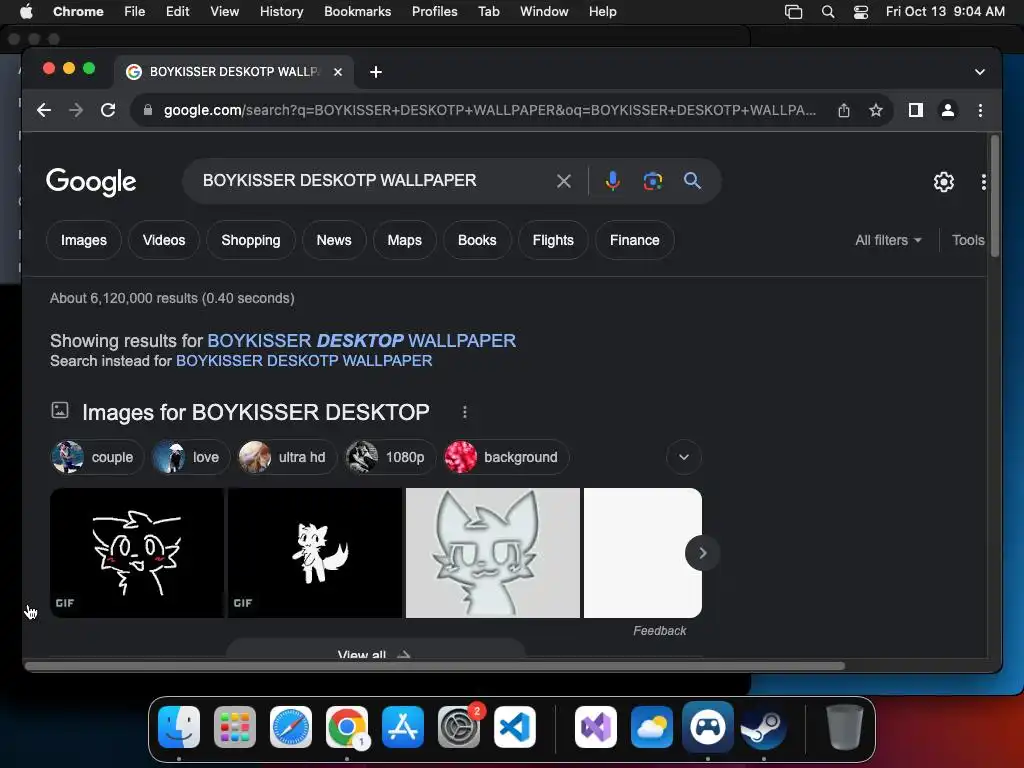Image resolution: width=1024 pixels, height=768 pixels.
Task: Switch to Images results
Action: point(84,240)
